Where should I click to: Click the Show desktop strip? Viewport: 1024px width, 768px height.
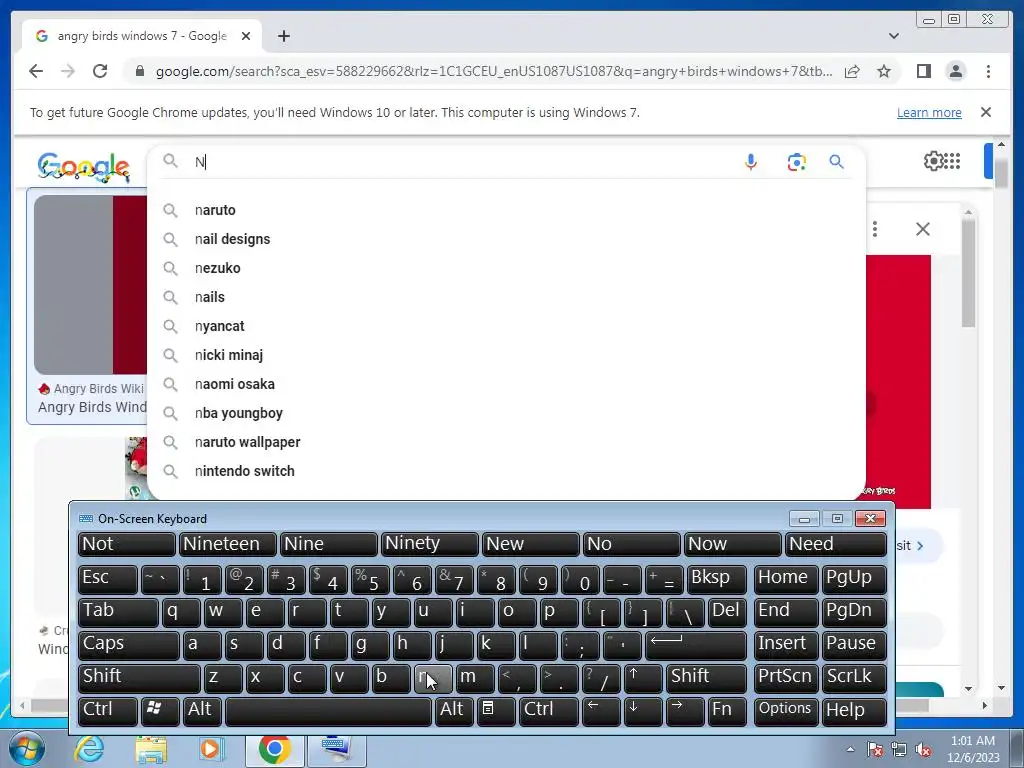(x=1018, y=749)
